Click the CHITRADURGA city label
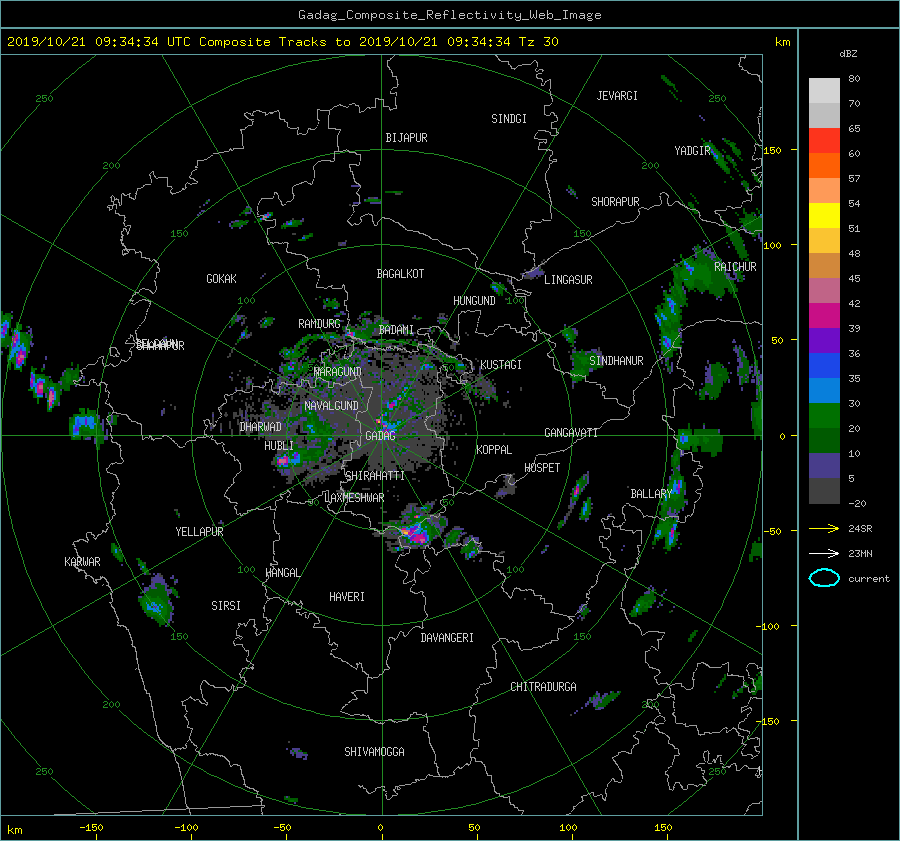Viewport: 900px width, 841px height. click(x=544, y=687)
